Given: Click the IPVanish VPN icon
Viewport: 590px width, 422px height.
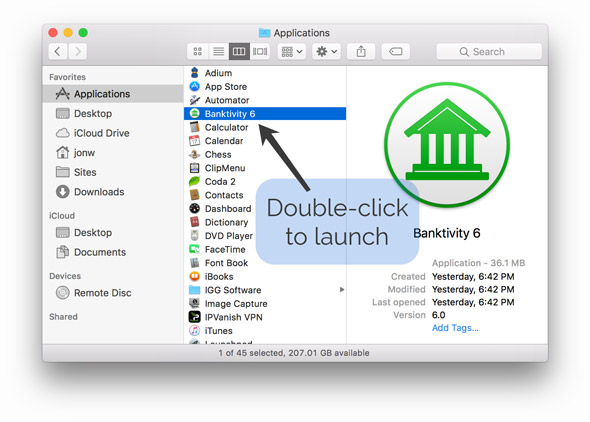Looking at the screenshot, I should 195,317.
